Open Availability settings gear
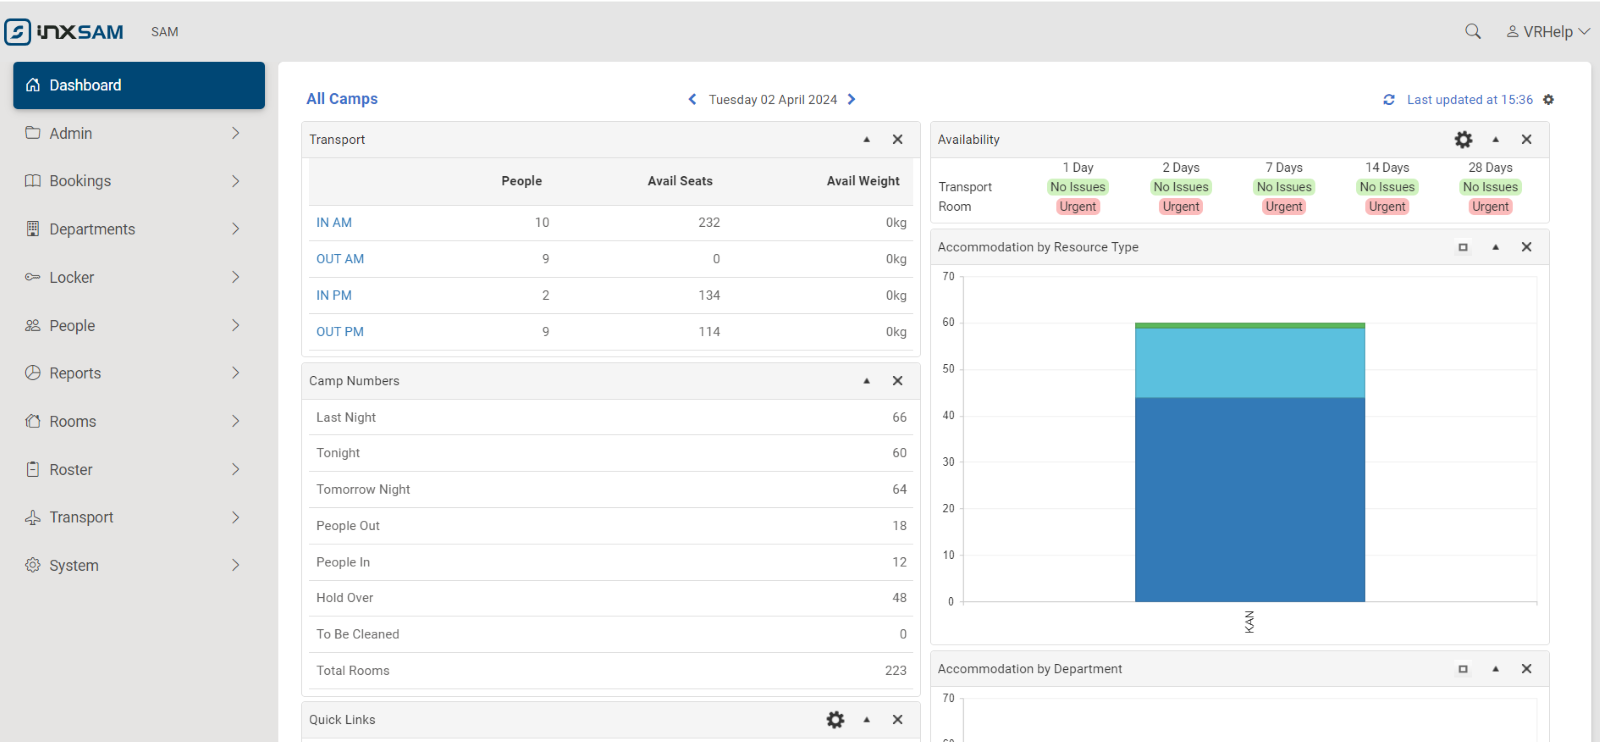Screen dimensions: 1600x742 point(1464,140)
